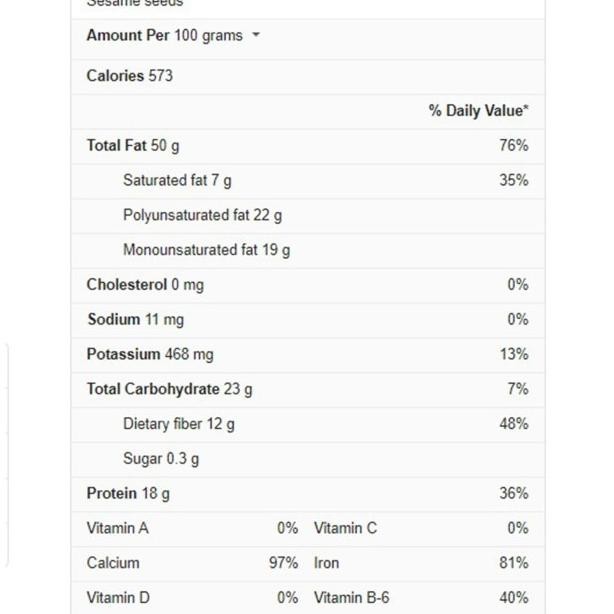Select Total Carbohydrate 23 g label

[169, 389]
